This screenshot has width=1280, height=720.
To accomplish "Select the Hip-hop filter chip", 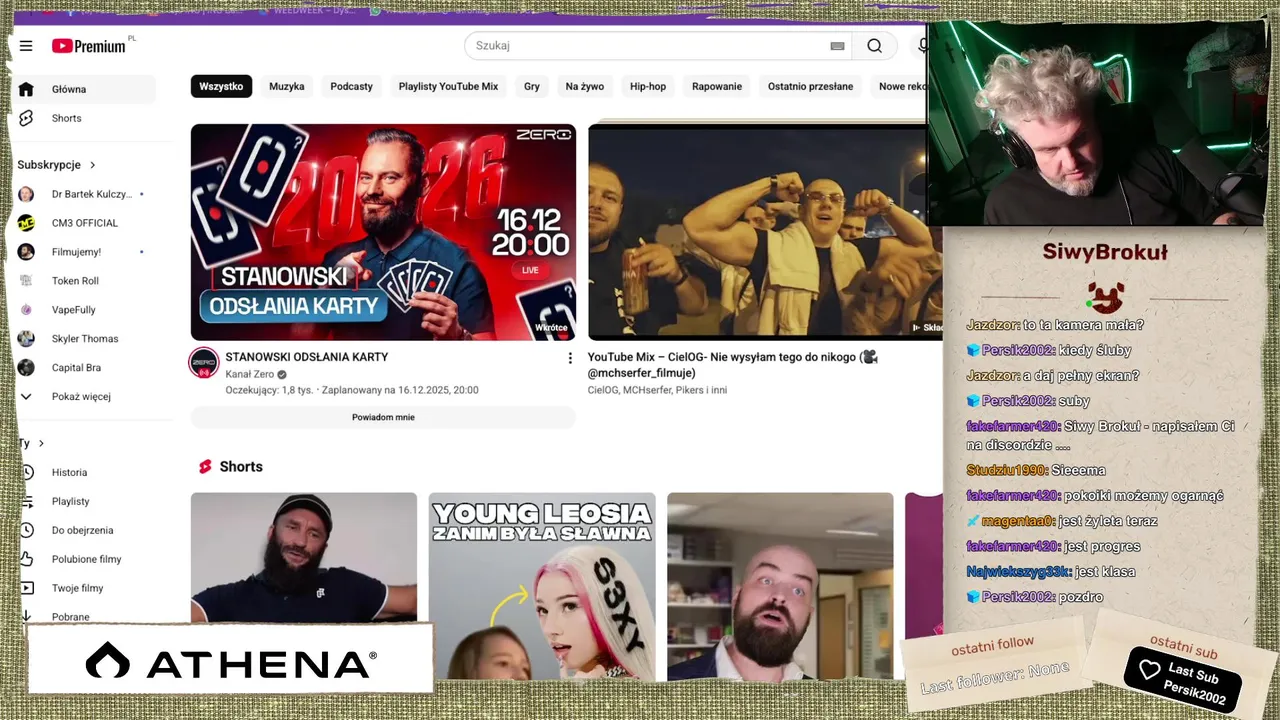I will (x=648, y=86).
